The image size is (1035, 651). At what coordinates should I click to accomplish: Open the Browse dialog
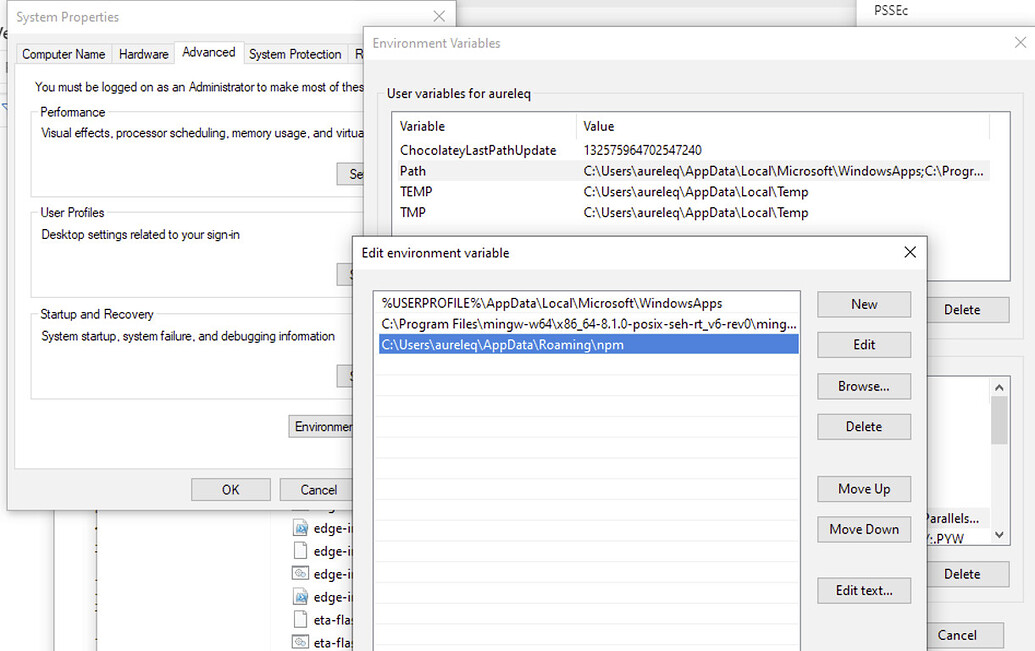pyautogui.click(x=863, y=386)
